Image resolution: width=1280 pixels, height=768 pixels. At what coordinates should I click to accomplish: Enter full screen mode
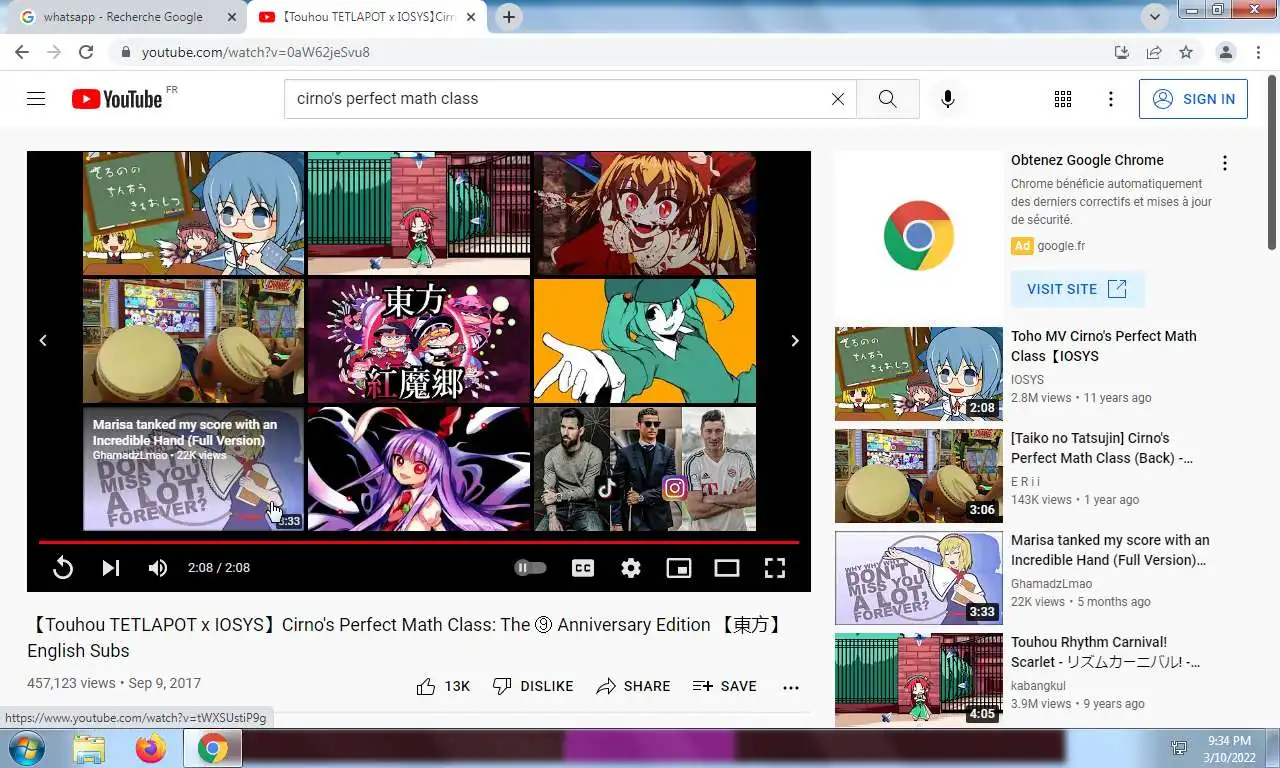click(x=775, y=568)
